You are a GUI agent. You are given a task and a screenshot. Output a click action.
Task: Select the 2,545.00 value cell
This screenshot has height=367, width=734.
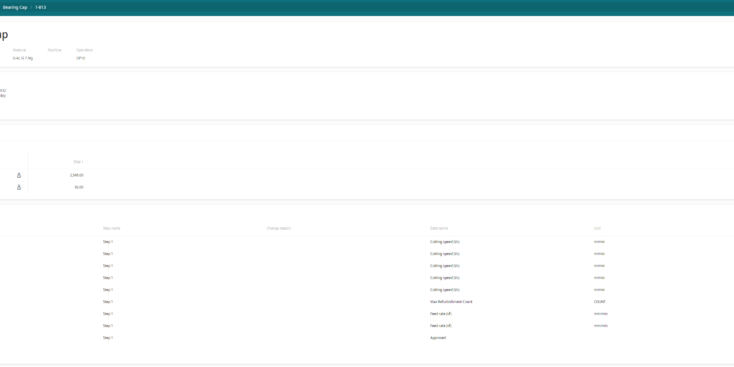(76, 175)
